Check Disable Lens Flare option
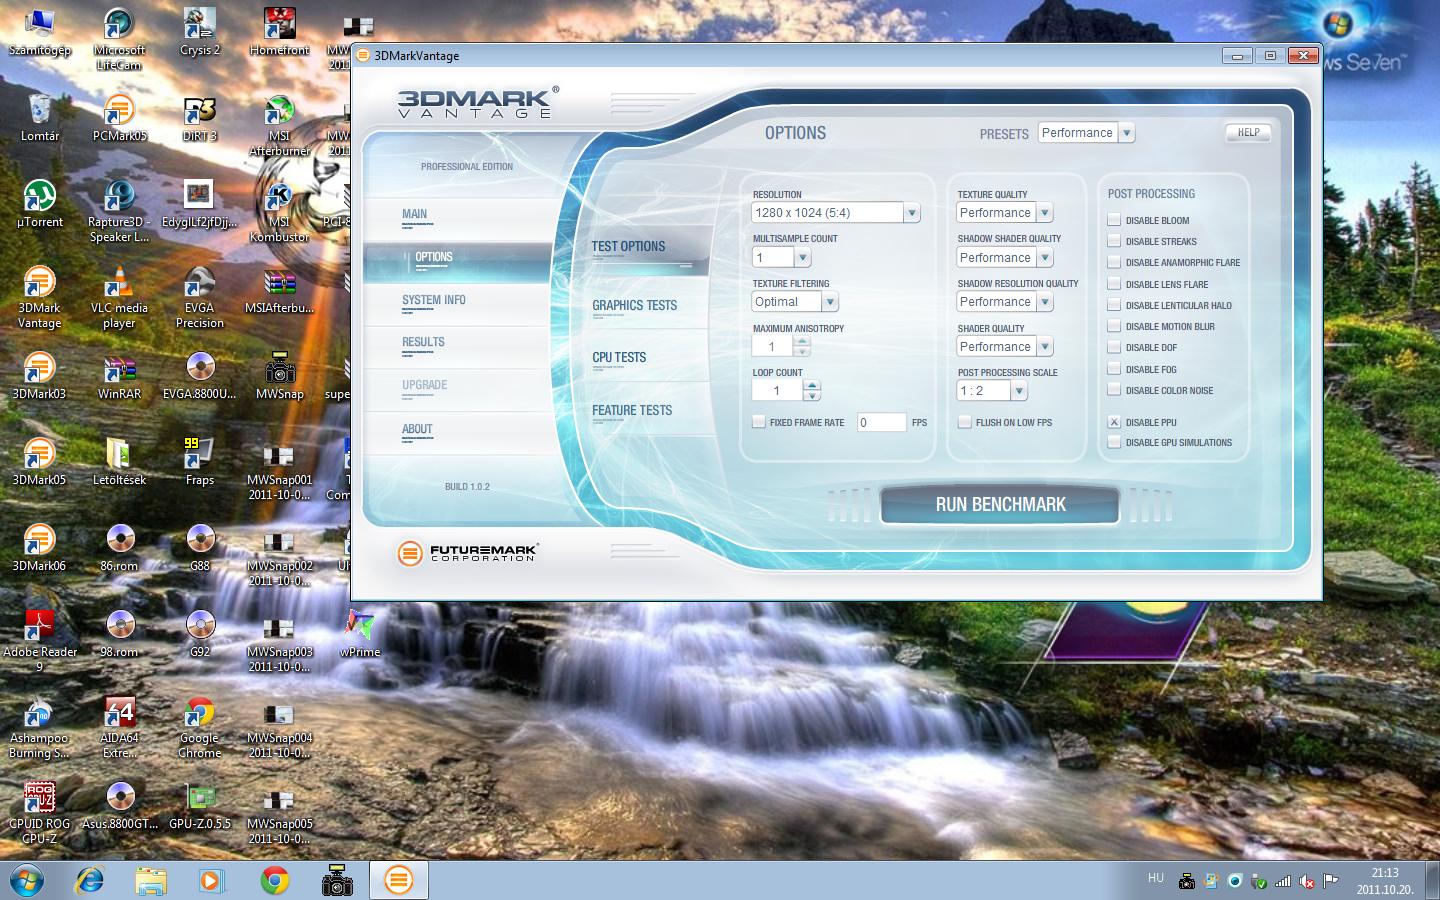This screenshot has width=1440, height=900. coord(1114,284)
